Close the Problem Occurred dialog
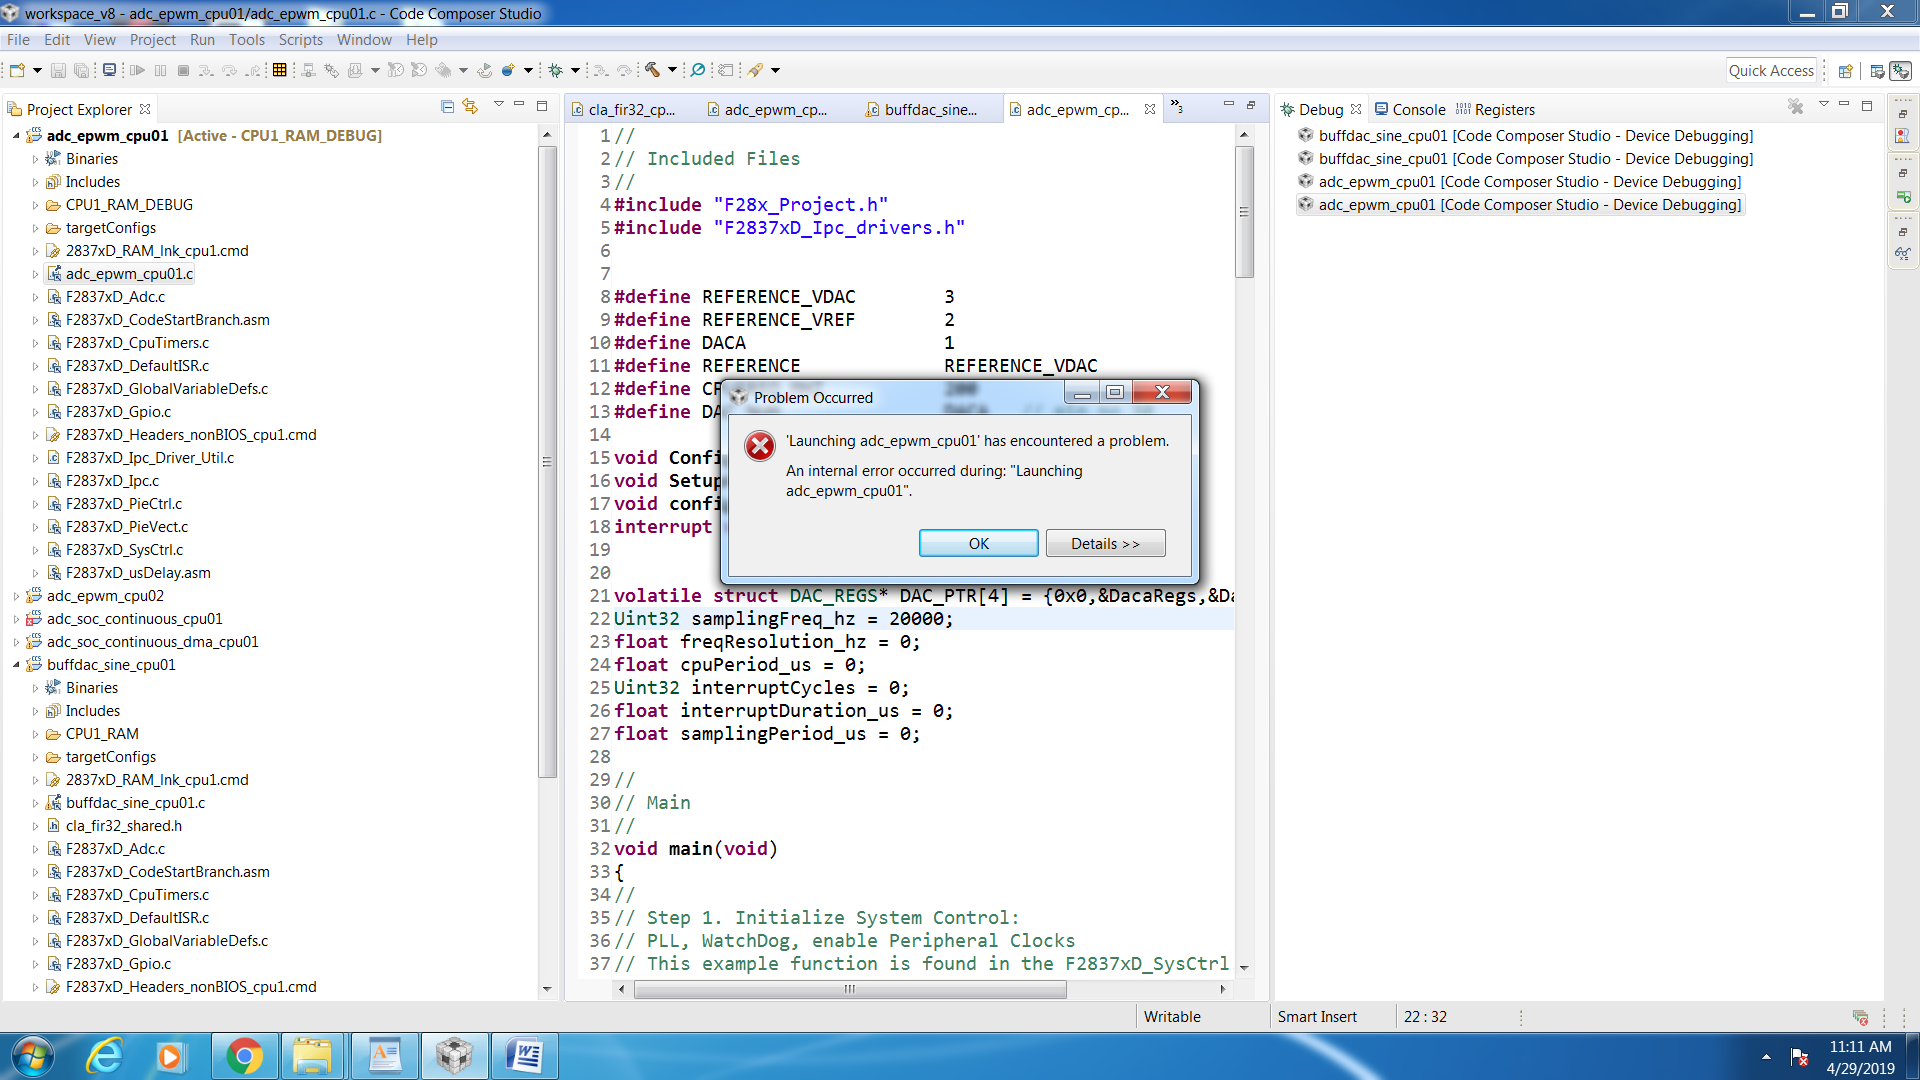The width and height of the screenshot is (1920, 1080). point(1162,393)
